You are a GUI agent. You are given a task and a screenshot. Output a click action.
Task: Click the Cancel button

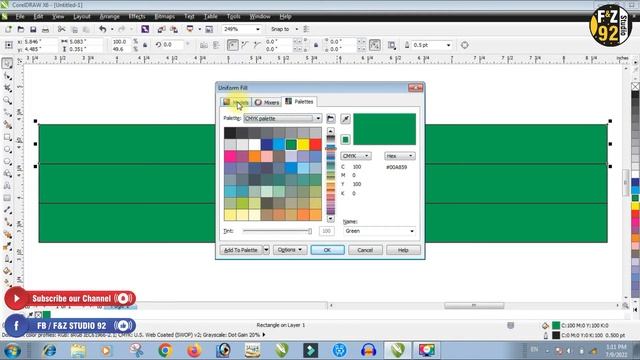coord(365,250)
